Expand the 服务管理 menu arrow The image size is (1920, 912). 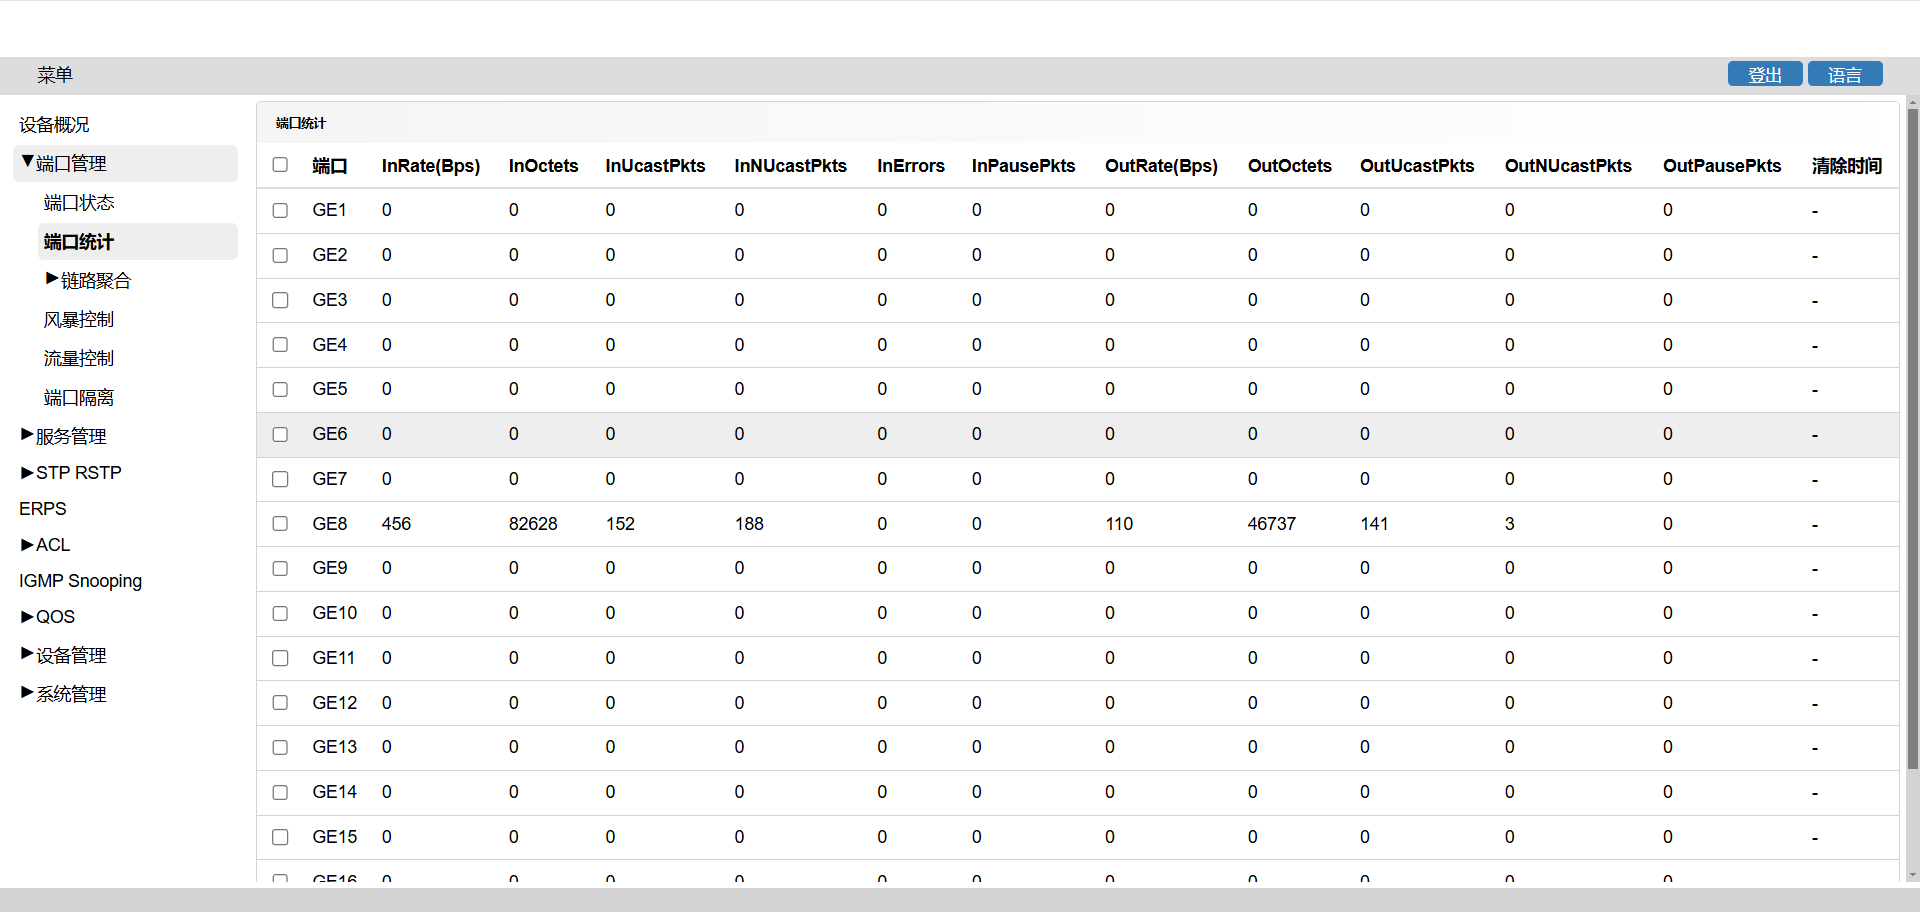[x=27, y=434]
